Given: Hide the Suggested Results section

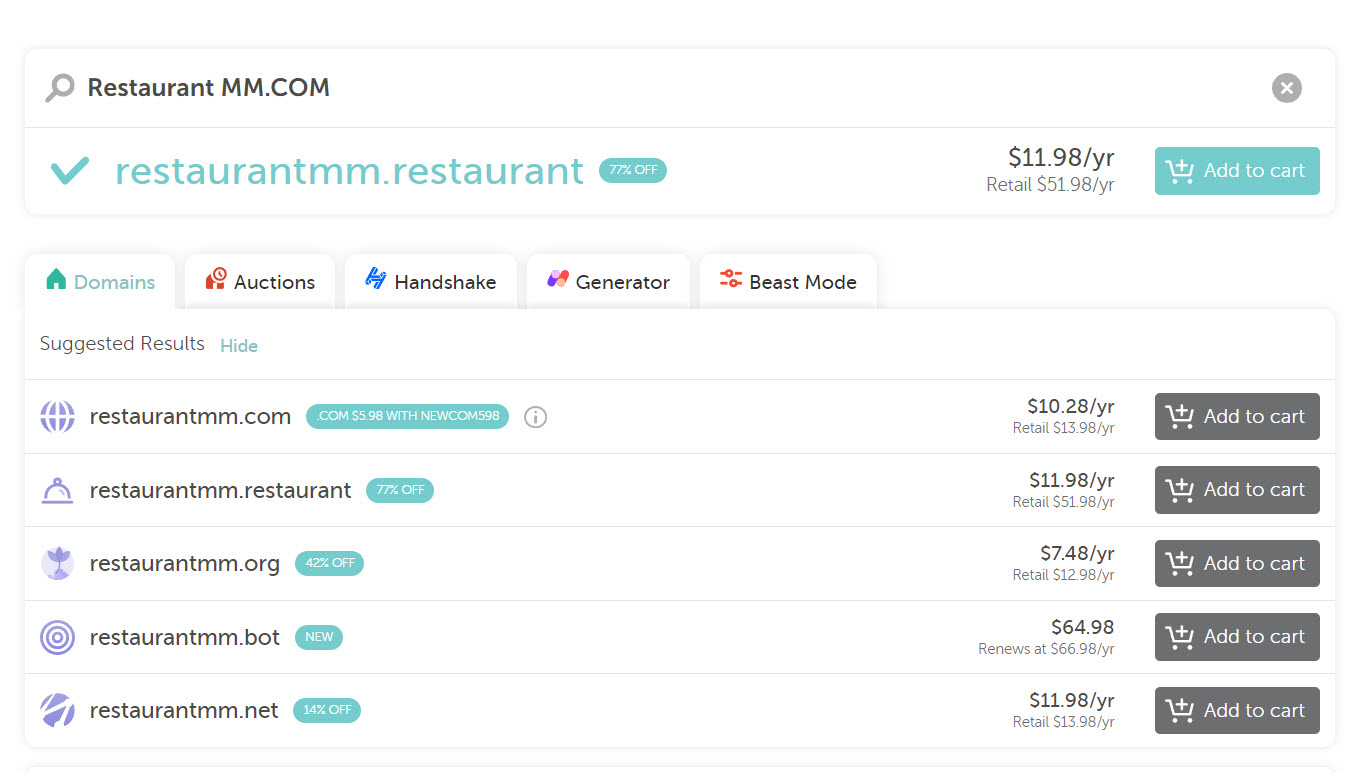Looking at the screenshot, I should tap(239, 346).
